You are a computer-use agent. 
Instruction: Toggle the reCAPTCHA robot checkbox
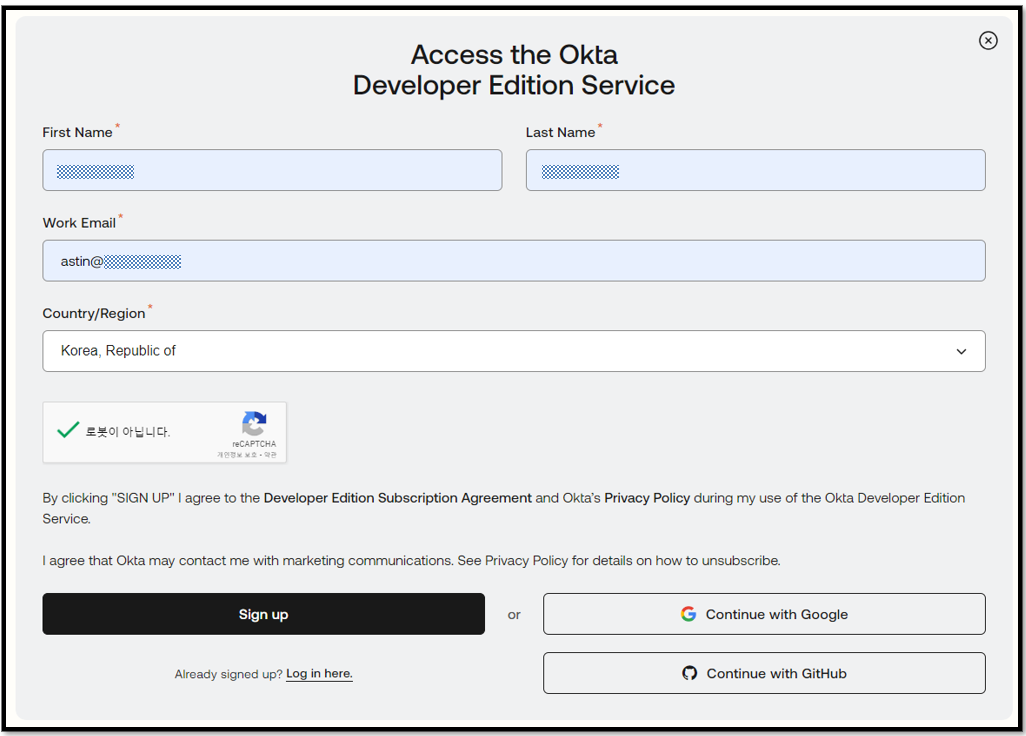[x=68, y=430]
